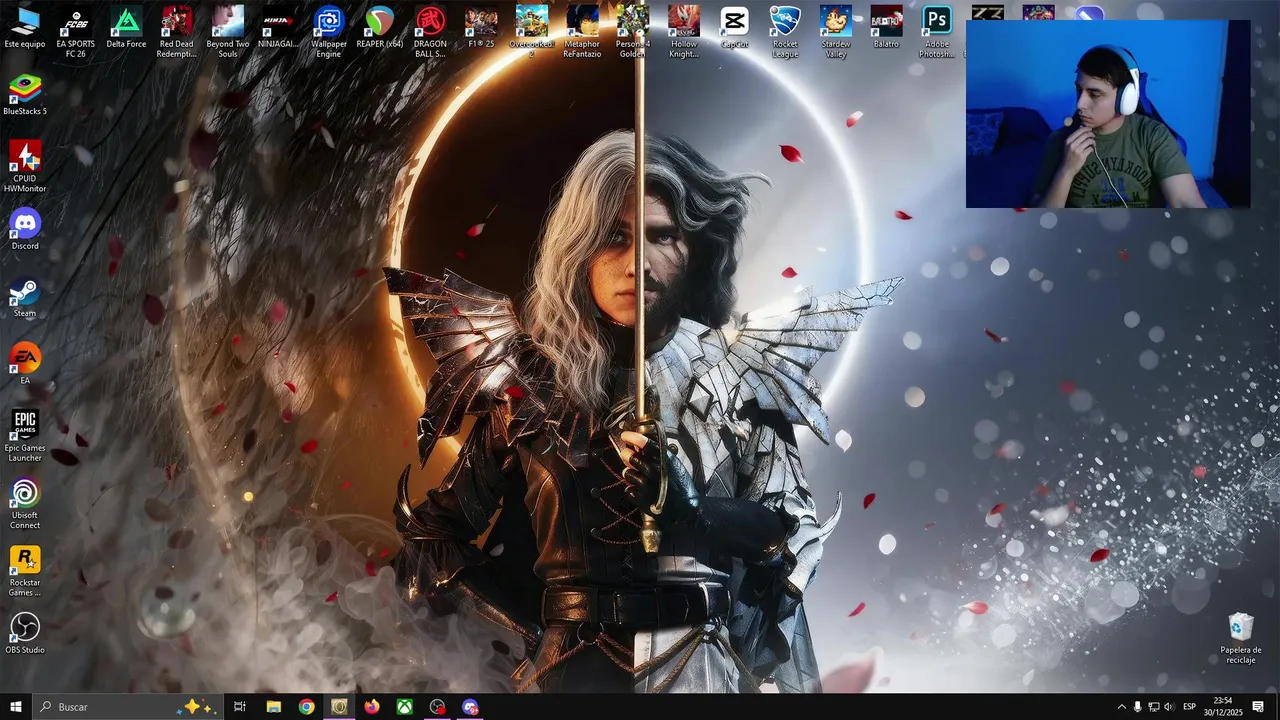Open File Explorer from the taskbar

273,707
